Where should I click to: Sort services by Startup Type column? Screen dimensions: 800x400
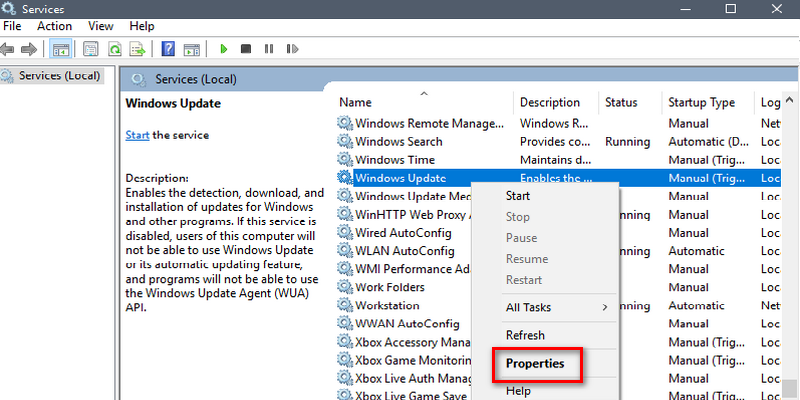click(701, 102)
